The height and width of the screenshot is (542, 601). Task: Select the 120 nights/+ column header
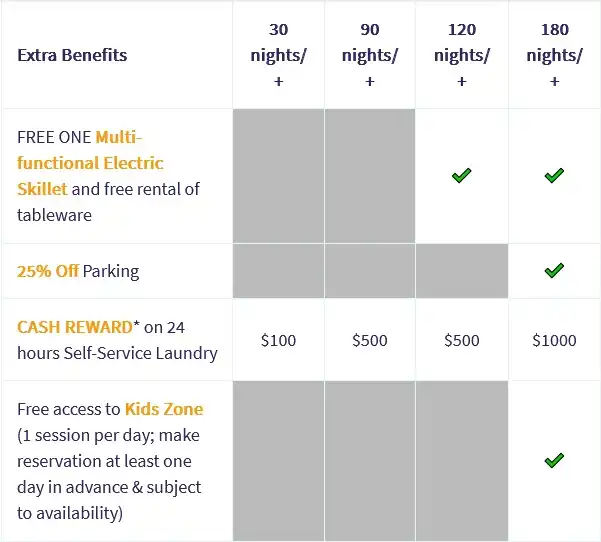461,55
